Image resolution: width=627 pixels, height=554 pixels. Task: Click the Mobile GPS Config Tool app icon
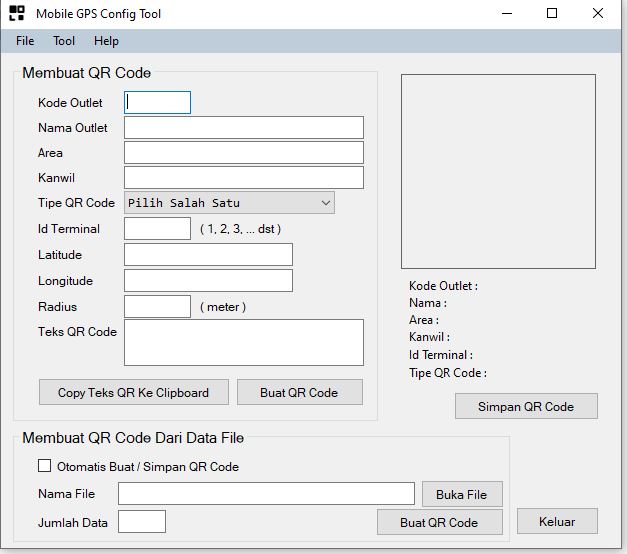click(x=17, y=14)
